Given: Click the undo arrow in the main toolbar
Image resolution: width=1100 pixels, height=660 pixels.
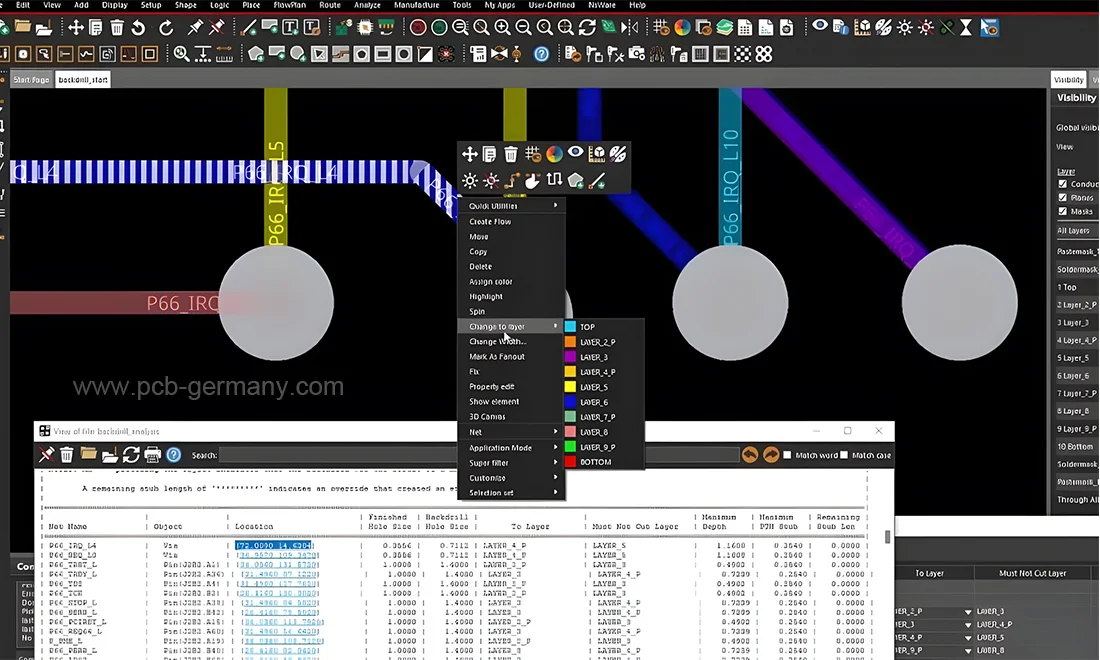Looking at the screenshot, I should point(139,28).
